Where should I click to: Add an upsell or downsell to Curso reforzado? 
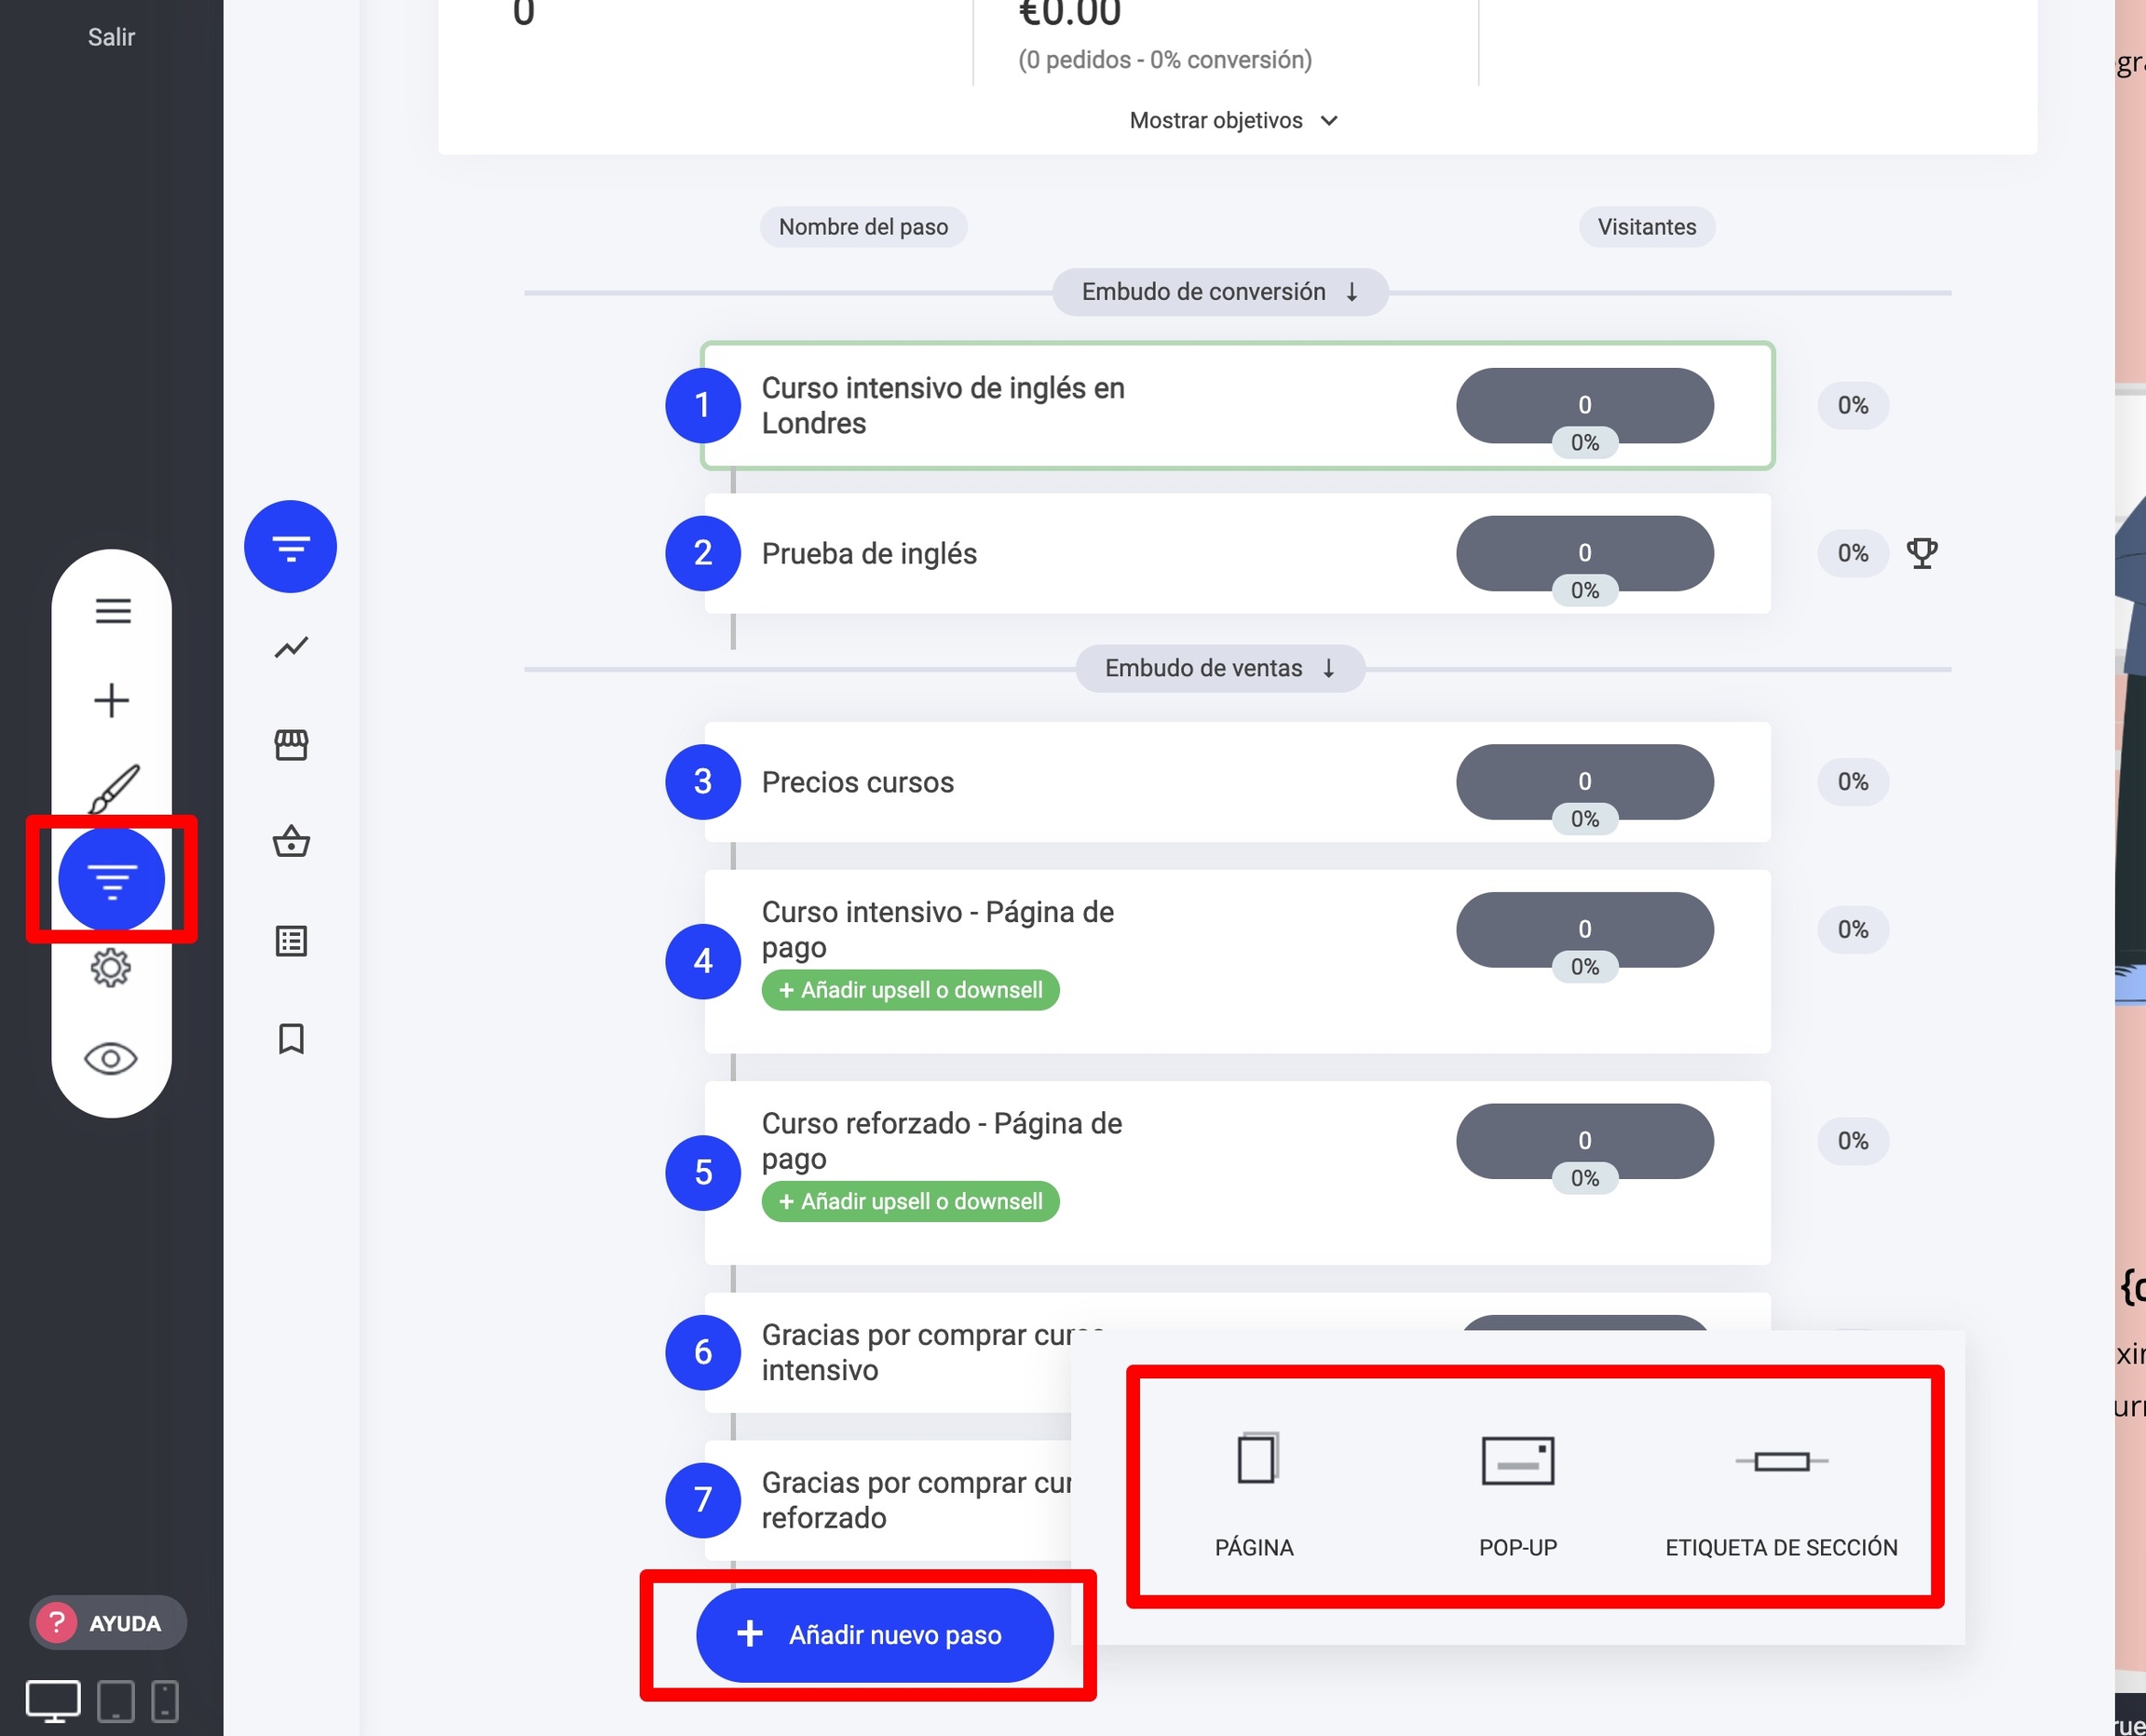[x=910, y=1201]
